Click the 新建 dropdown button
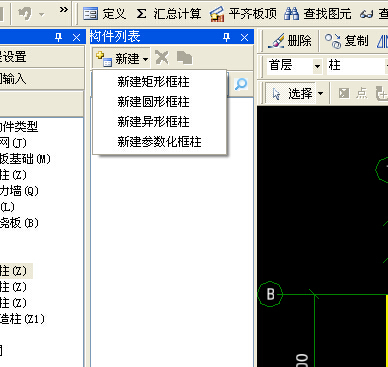 pos(122,59)
